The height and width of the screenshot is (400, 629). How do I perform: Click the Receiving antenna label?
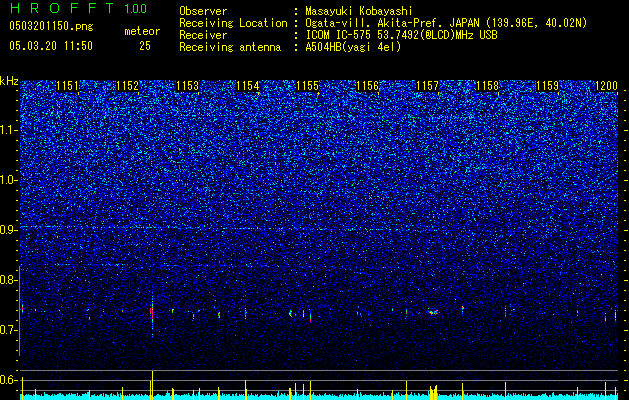230,47
